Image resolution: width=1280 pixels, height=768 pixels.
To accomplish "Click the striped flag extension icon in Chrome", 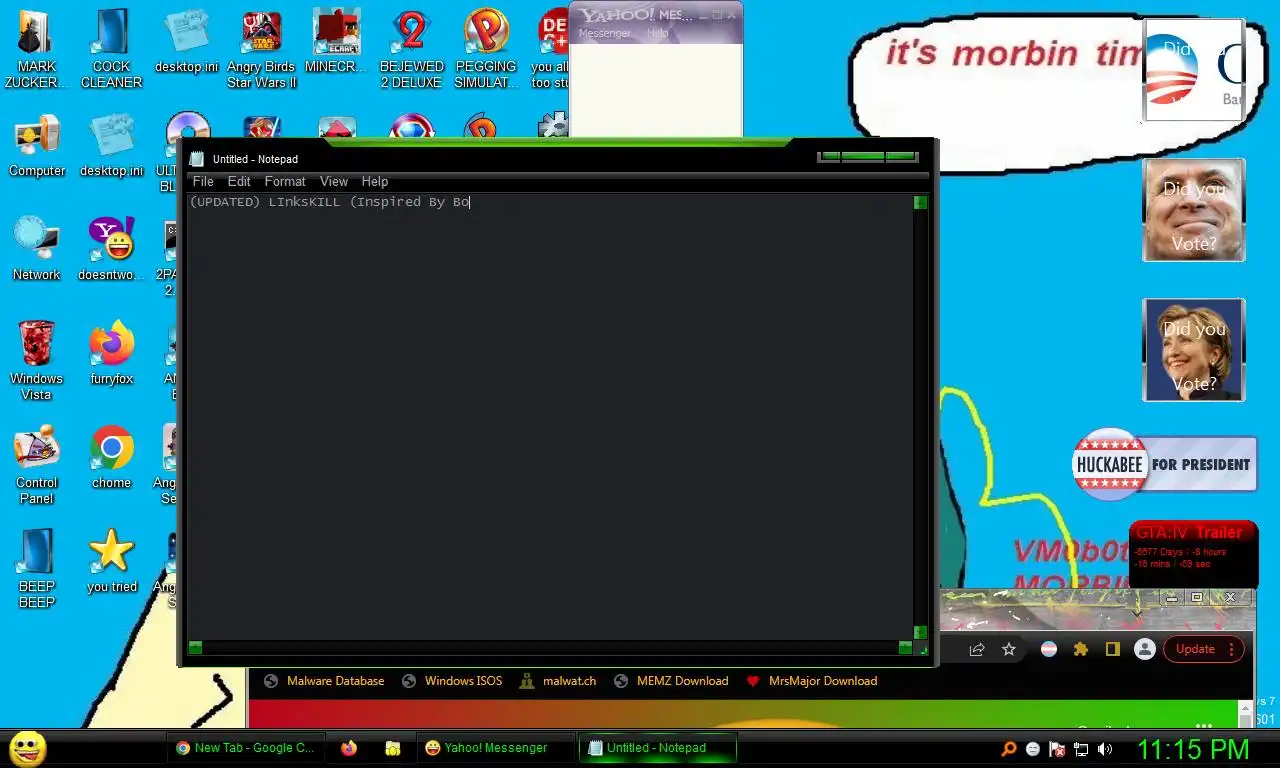I will pyautogui.click(x=1049, y=649).
